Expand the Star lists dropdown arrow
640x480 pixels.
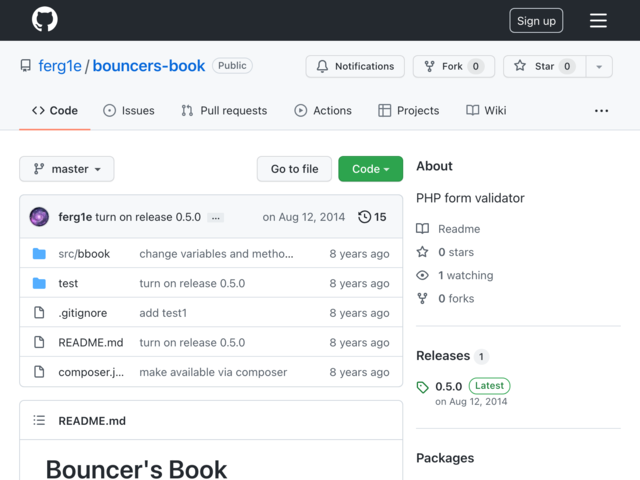(x=599, y=67)
